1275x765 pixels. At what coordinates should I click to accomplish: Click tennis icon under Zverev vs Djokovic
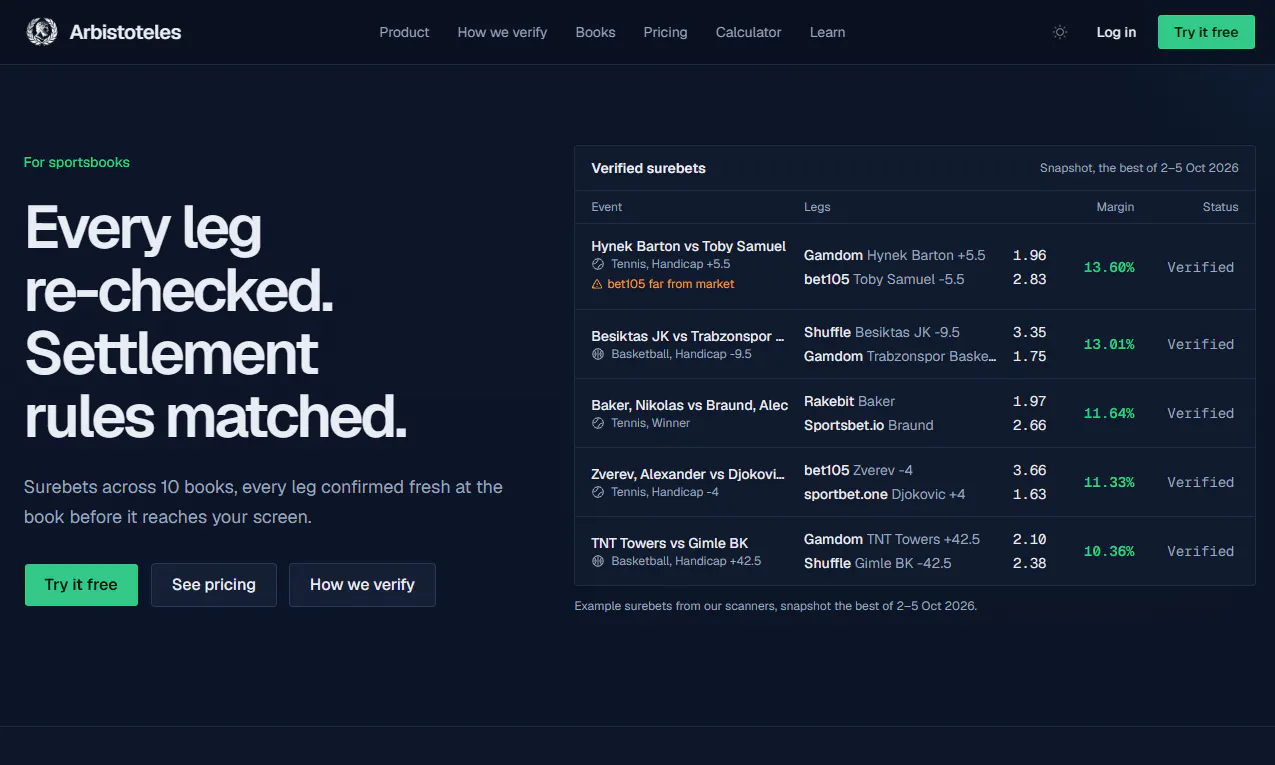598,492
